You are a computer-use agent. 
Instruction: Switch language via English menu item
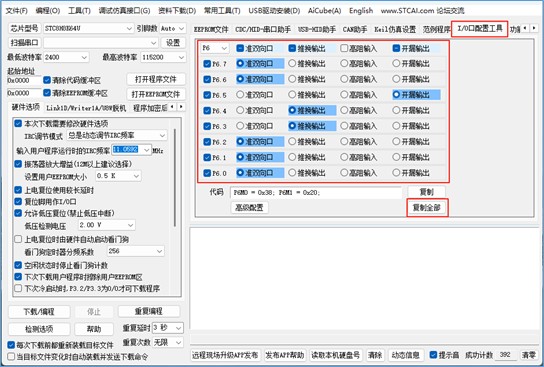(x=361, y=11)
